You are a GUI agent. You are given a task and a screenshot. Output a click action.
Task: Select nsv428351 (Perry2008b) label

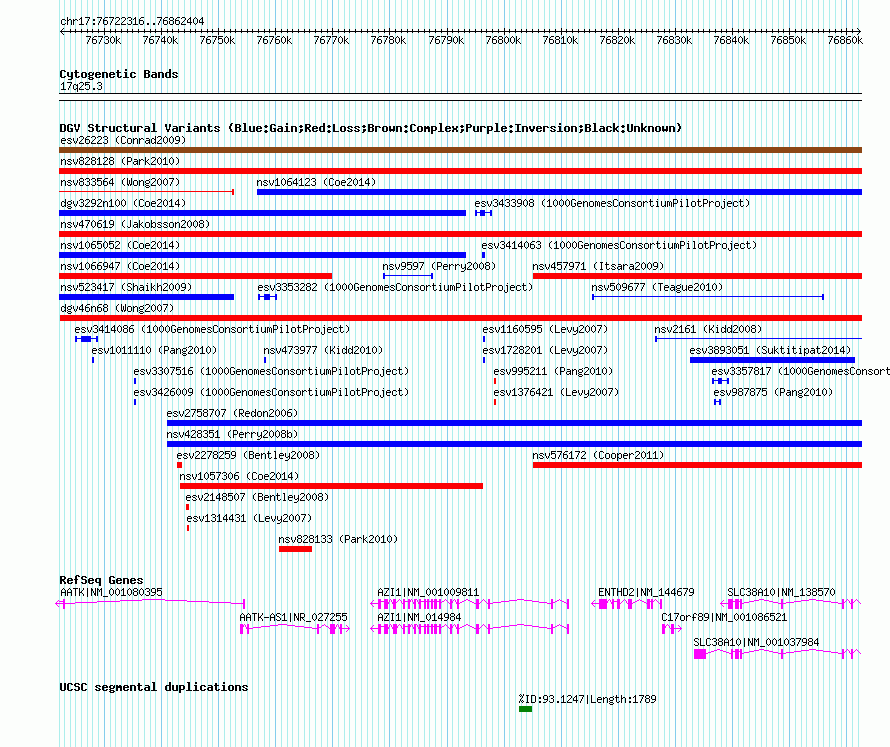[x=232, y=434]
